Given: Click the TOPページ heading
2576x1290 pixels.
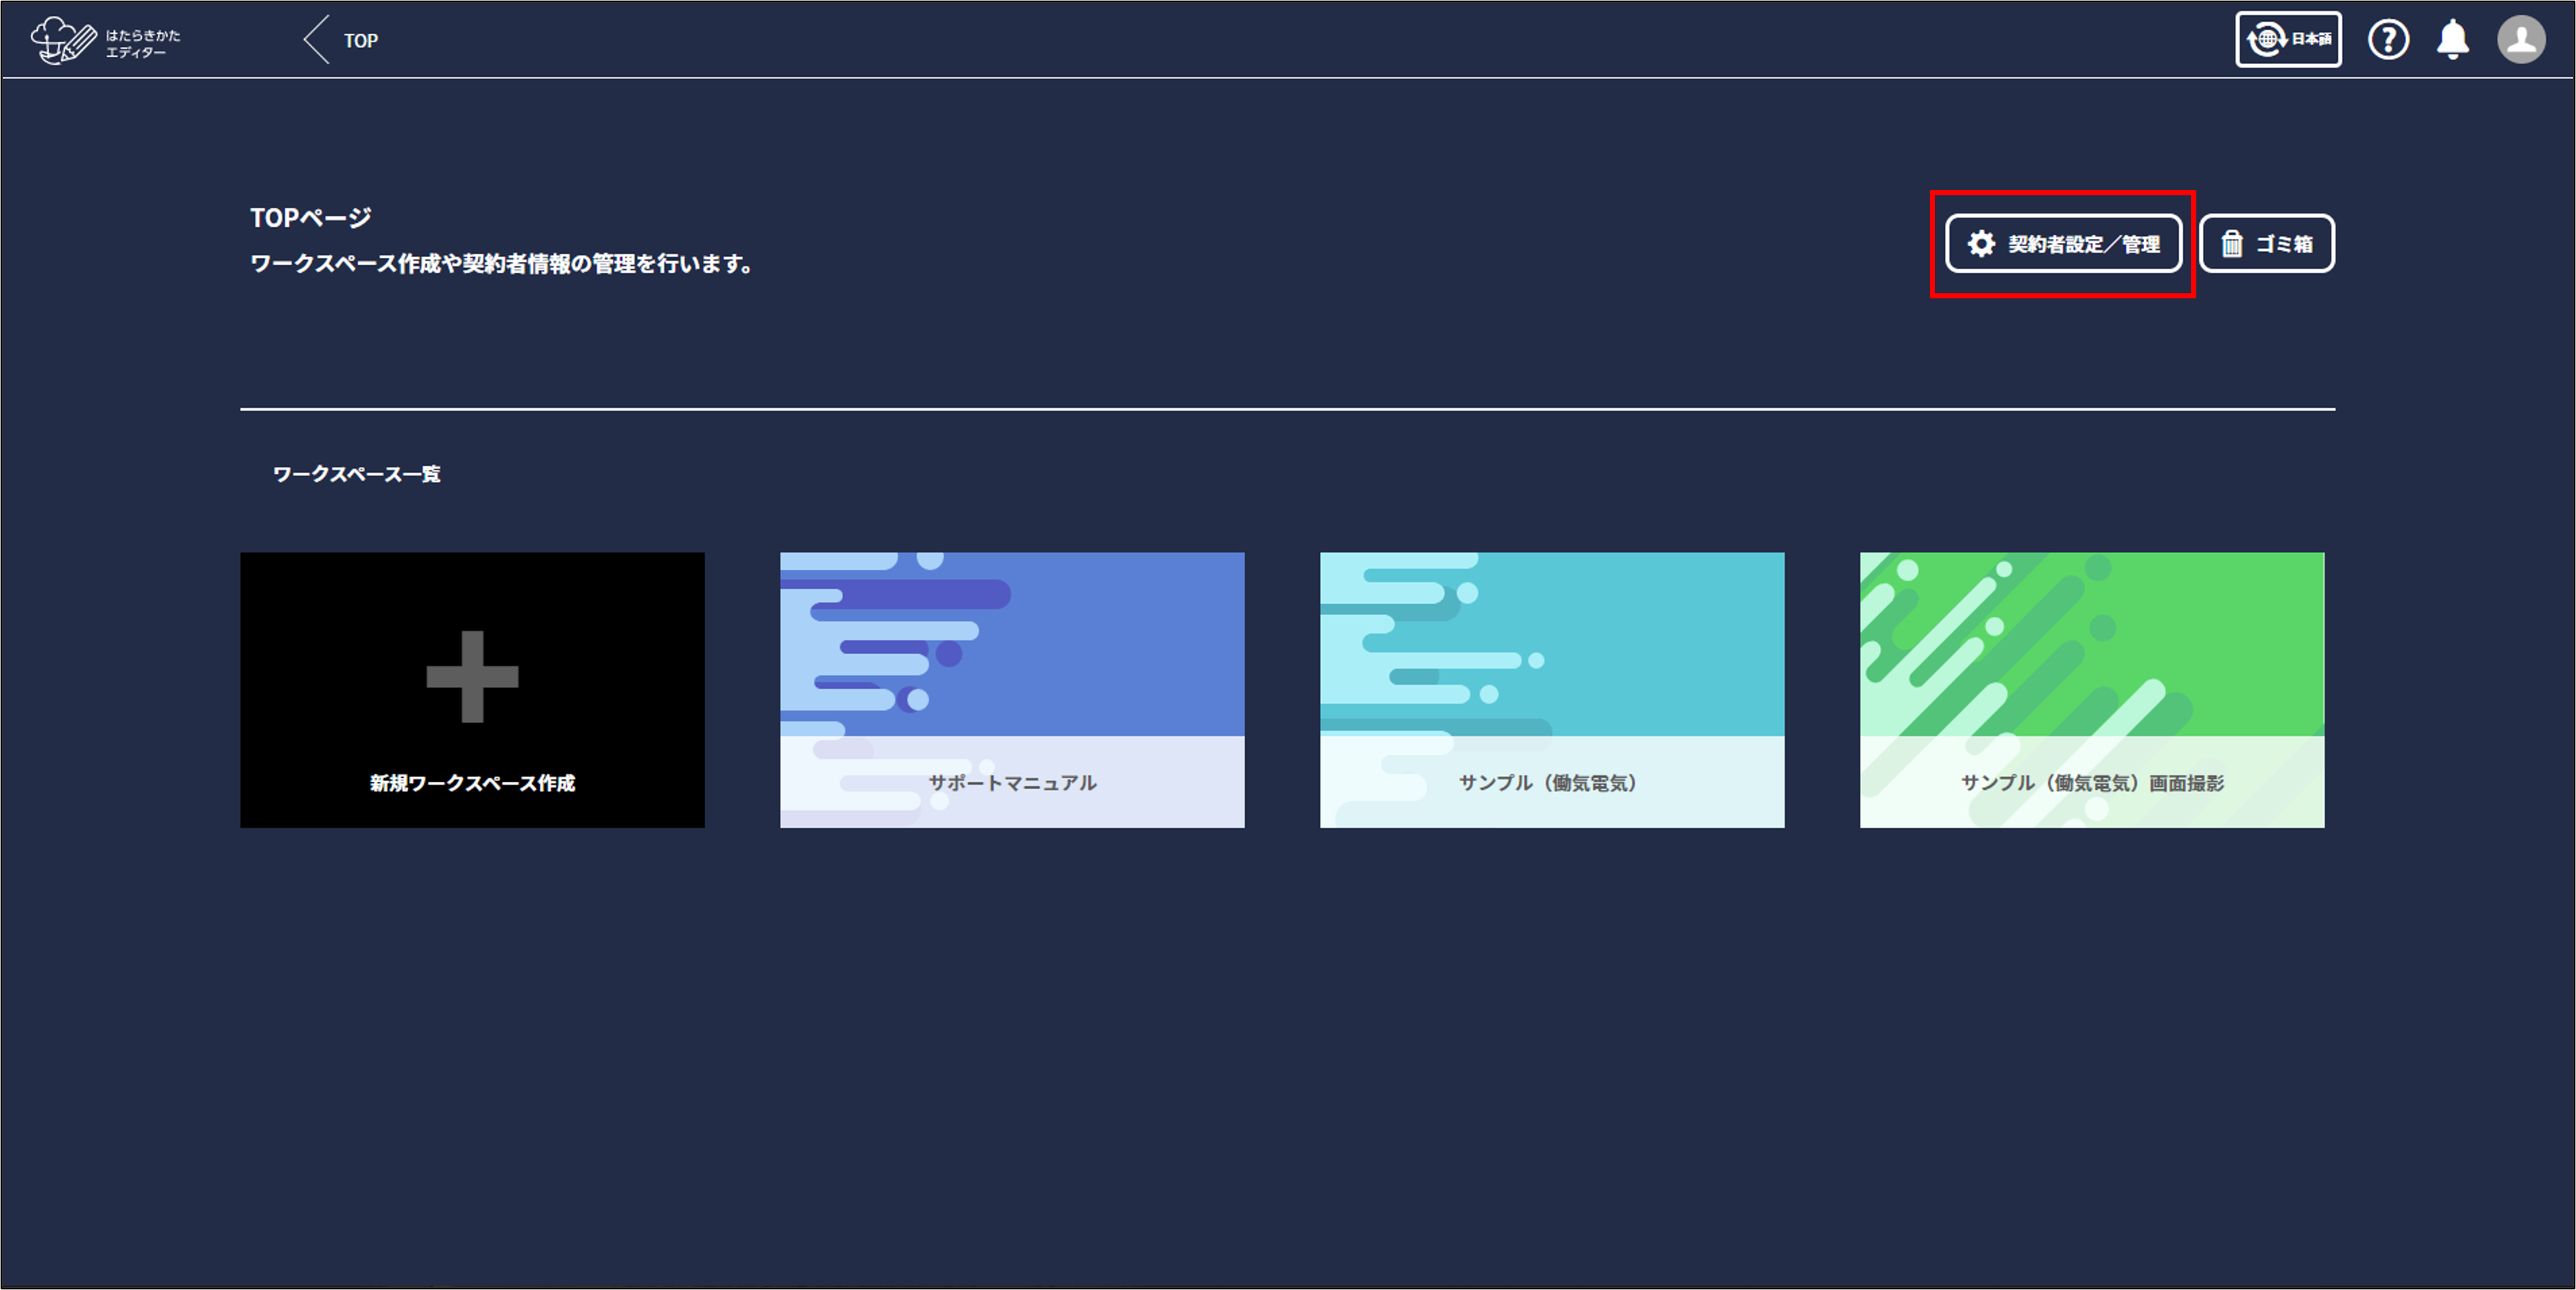Looking at the screenshot, I should (310, 218).
